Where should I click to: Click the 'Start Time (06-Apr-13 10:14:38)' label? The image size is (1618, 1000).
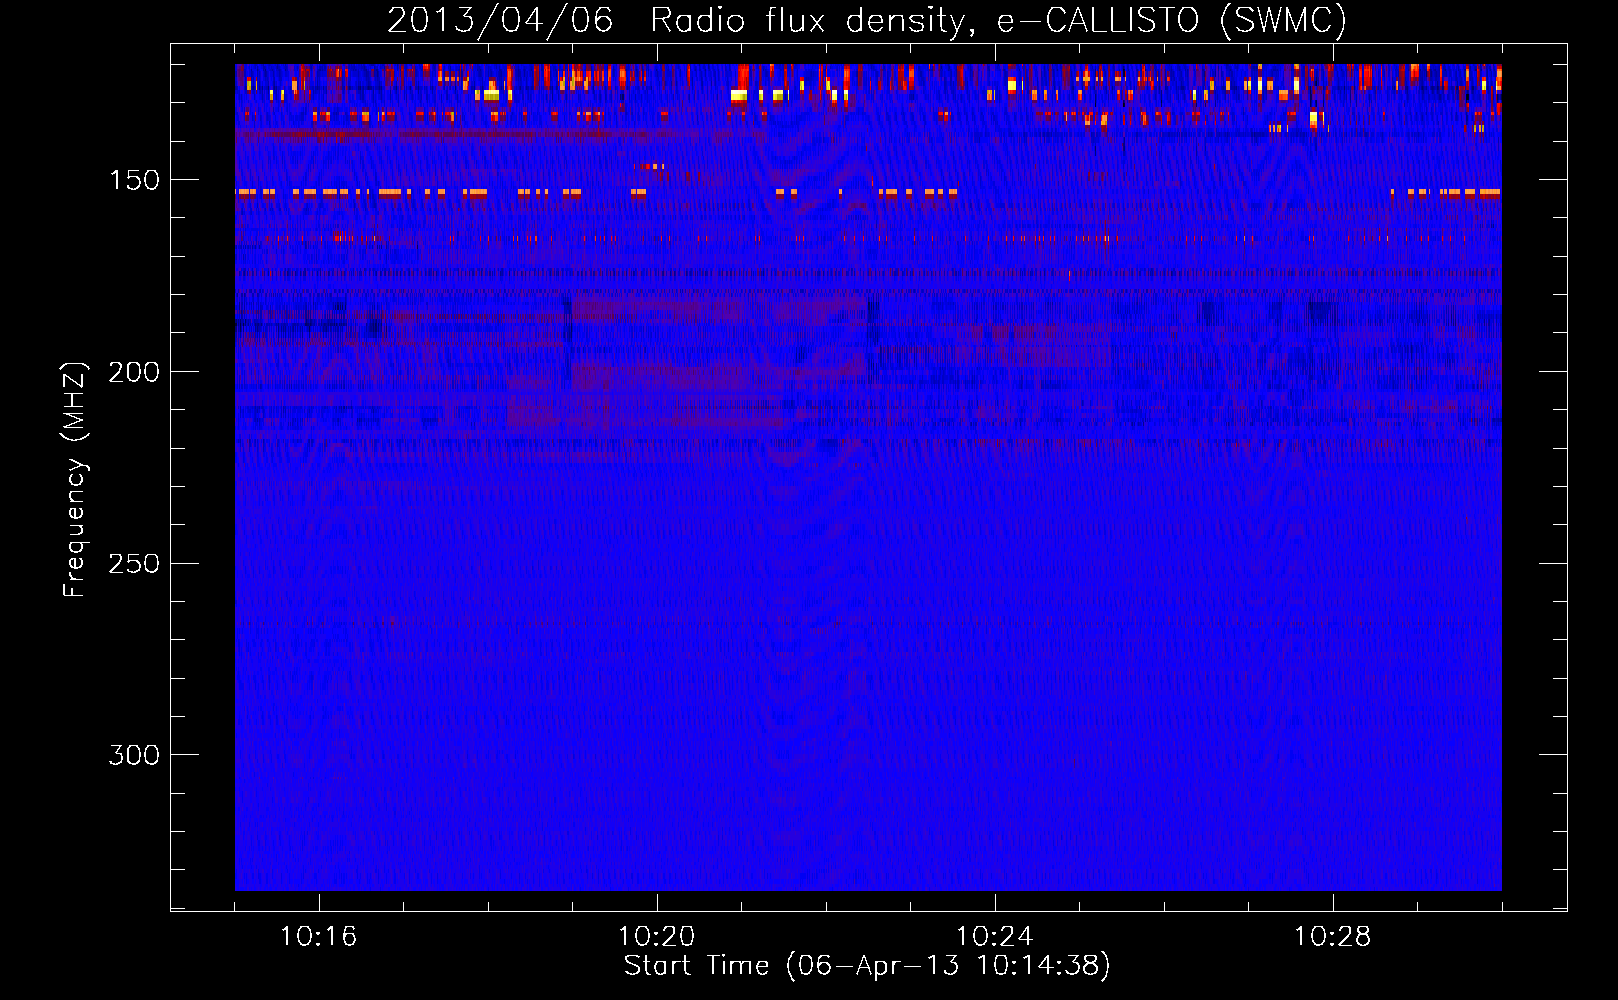867,966
